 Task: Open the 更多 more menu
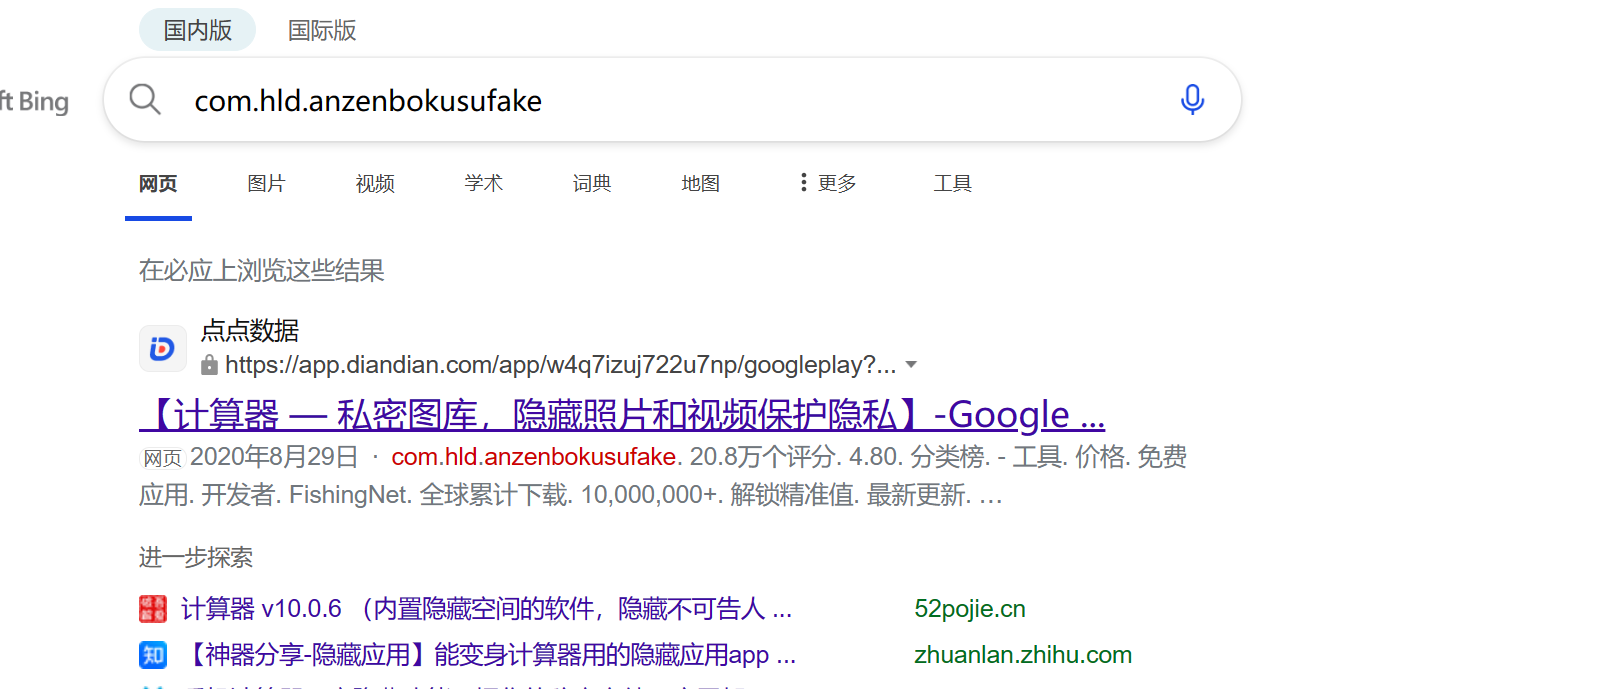(828, 183)
